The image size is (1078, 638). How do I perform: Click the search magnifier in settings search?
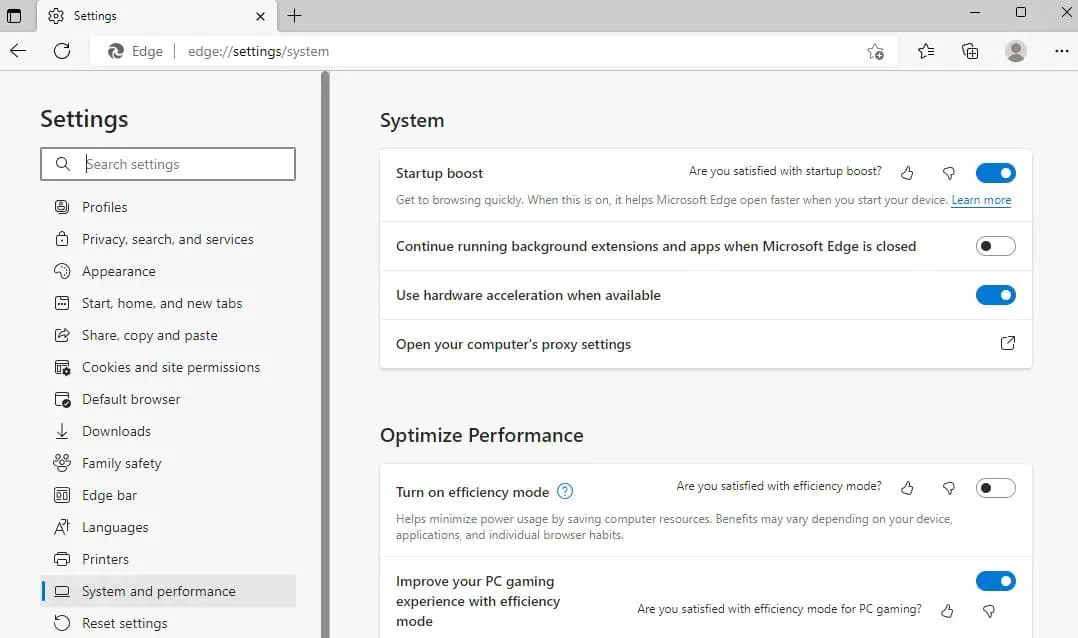click(61, 164)
